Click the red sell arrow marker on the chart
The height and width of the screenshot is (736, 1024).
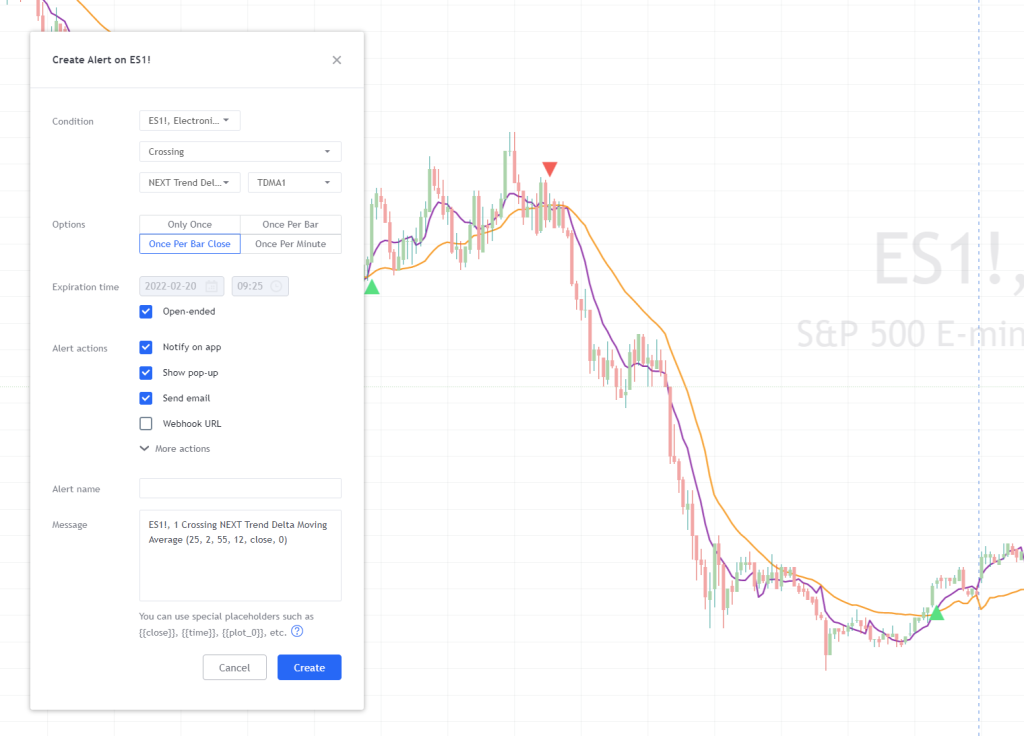pos(550,168)
